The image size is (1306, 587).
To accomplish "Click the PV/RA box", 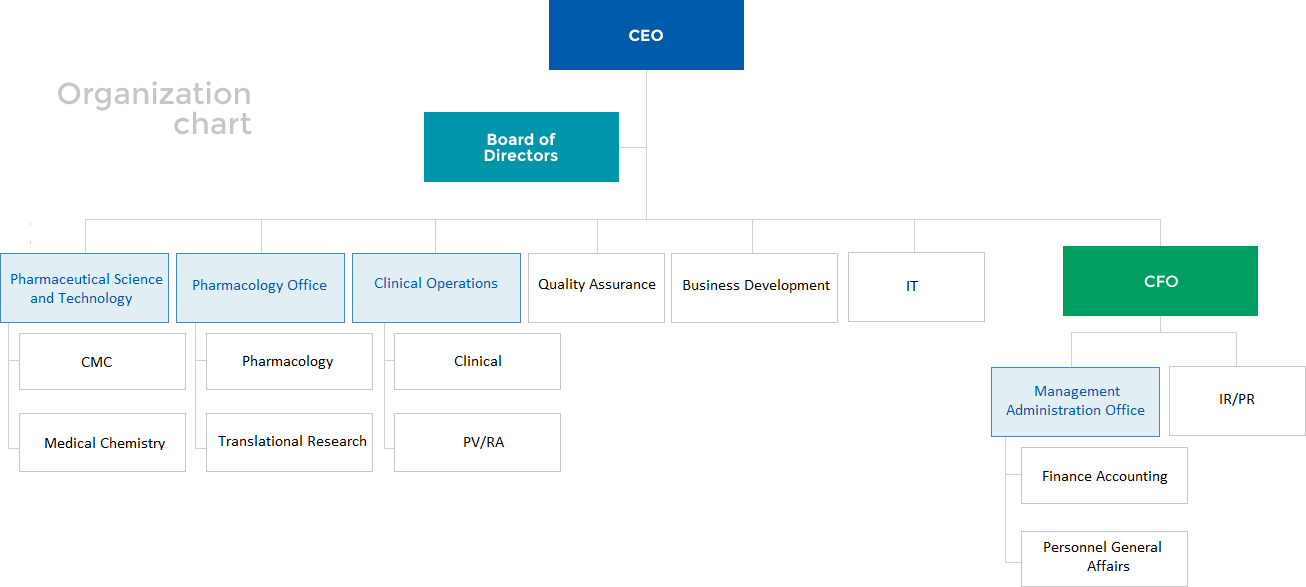I will 477,442.
